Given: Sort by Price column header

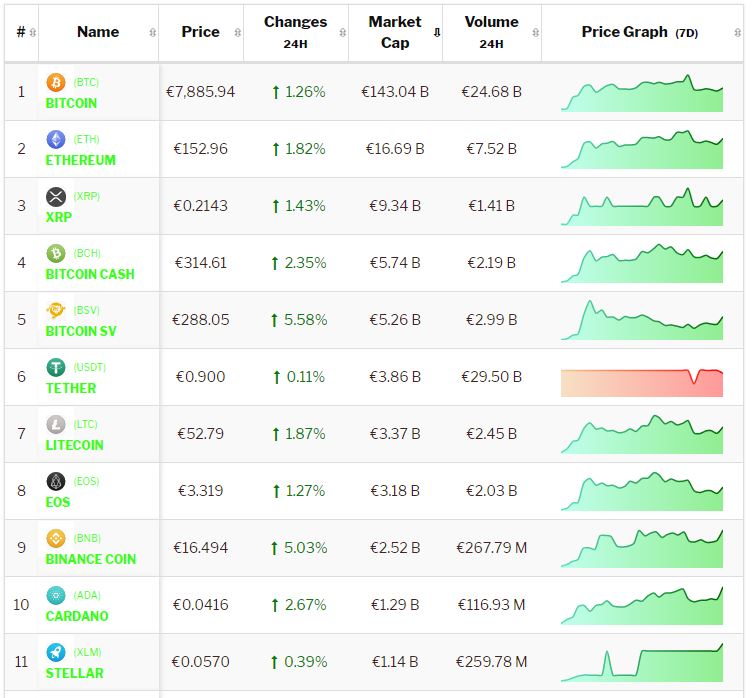Looking at the screenshot, I should 200,32.
